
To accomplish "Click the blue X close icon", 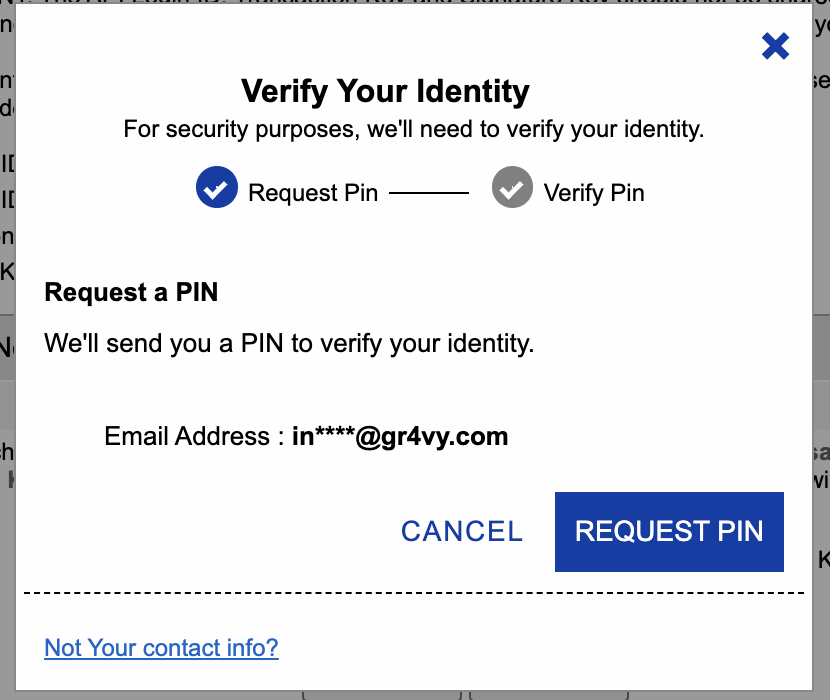I will click(775, 45).
